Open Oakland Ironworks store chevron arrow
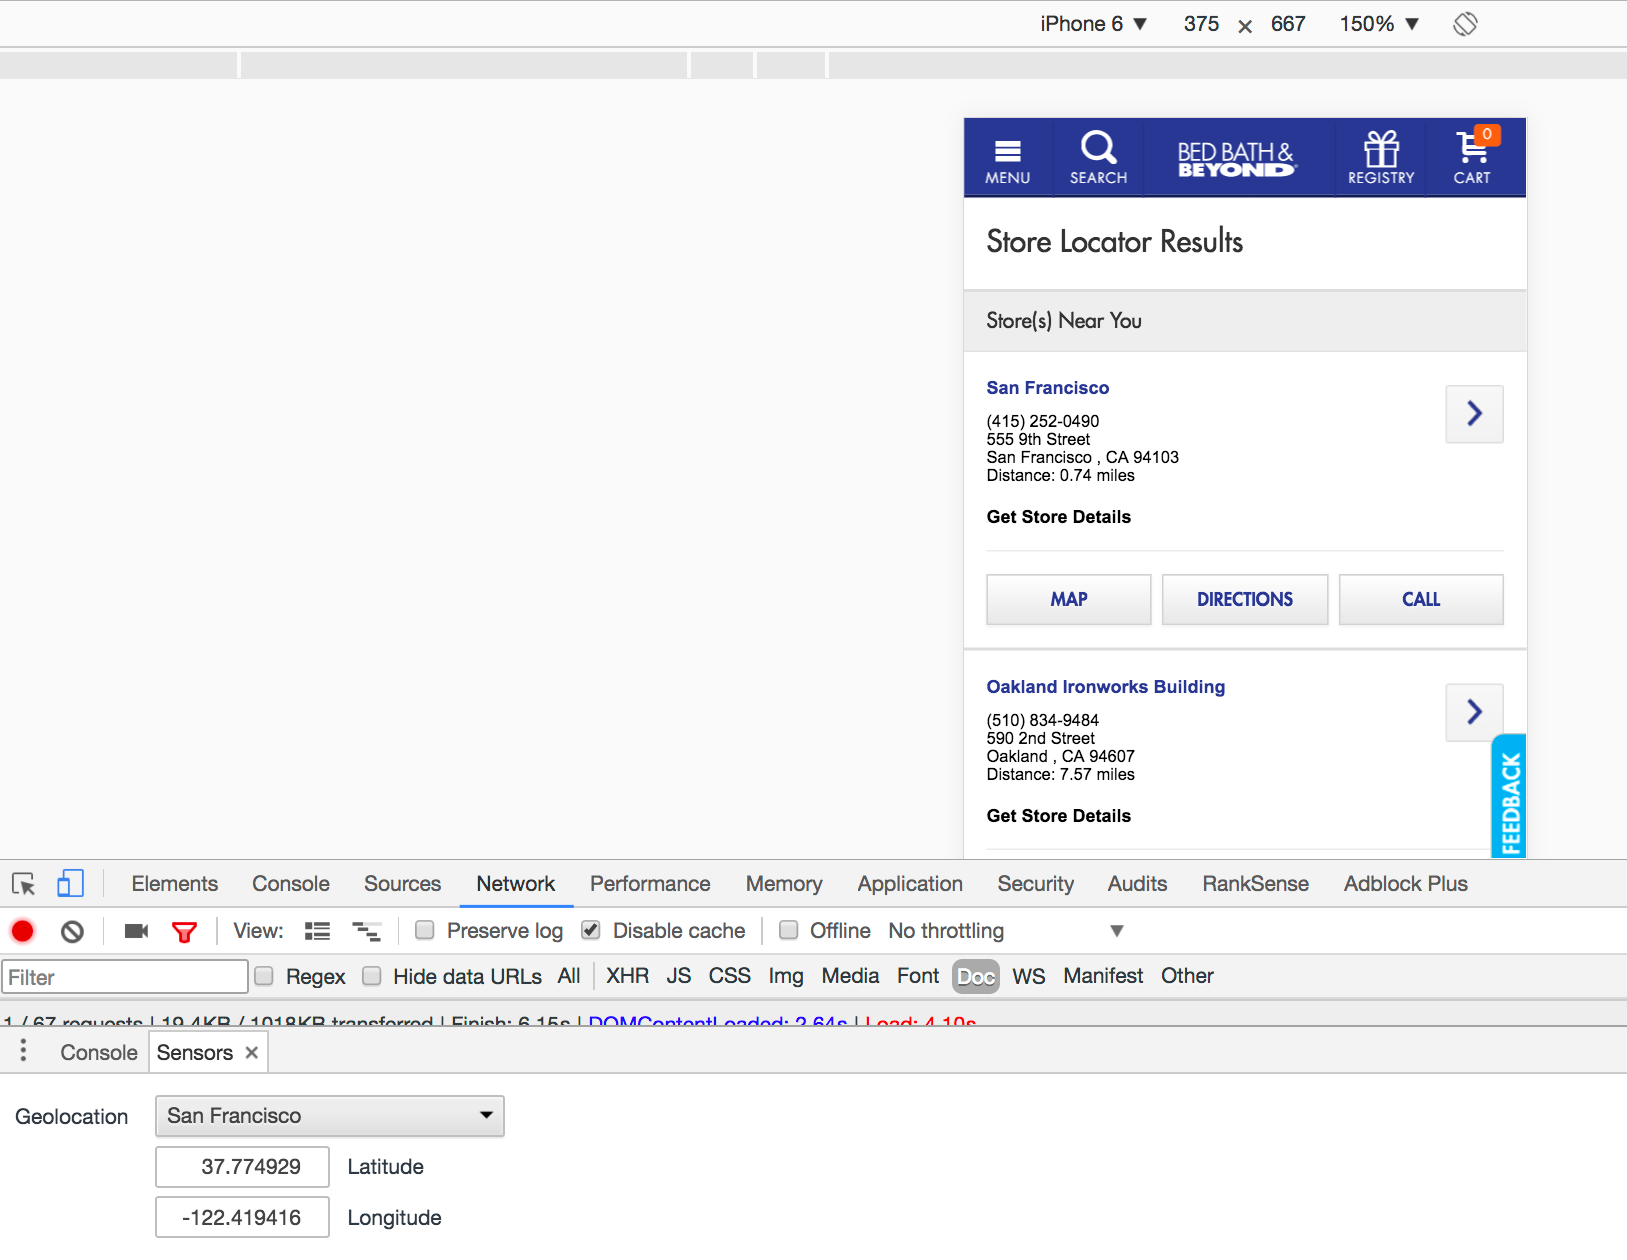1627x1260 pixels. tap(1474, 712)
